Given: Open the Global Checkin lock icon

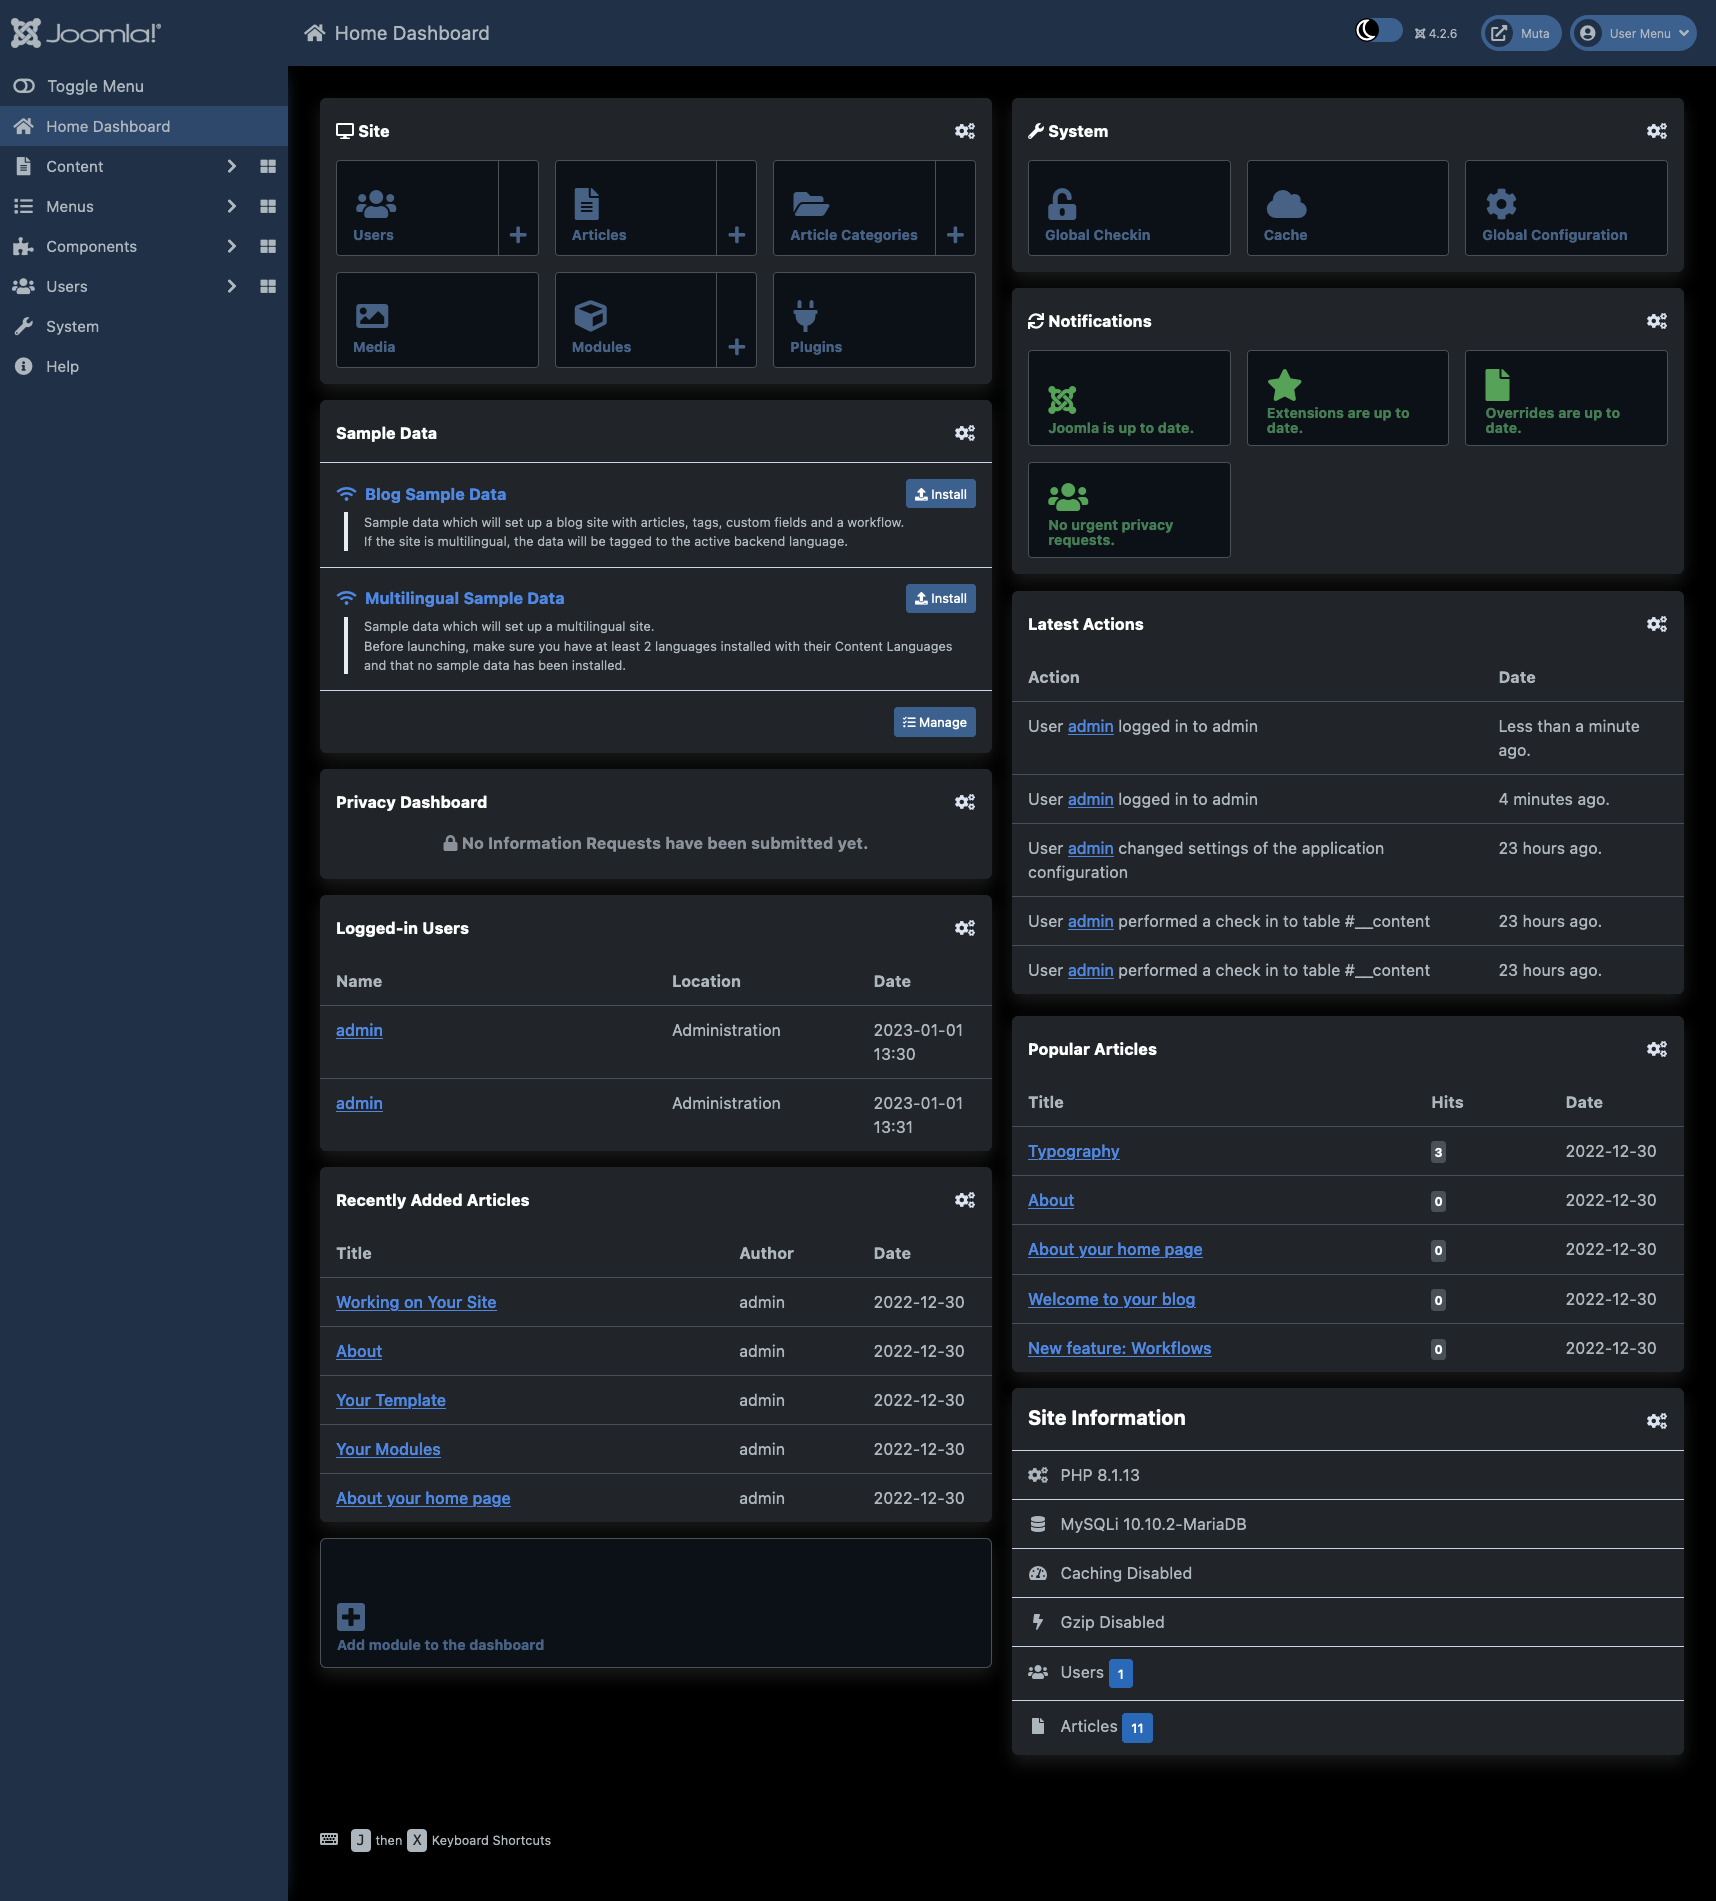Looking at the screenshot, I should tap(1061, 205).
